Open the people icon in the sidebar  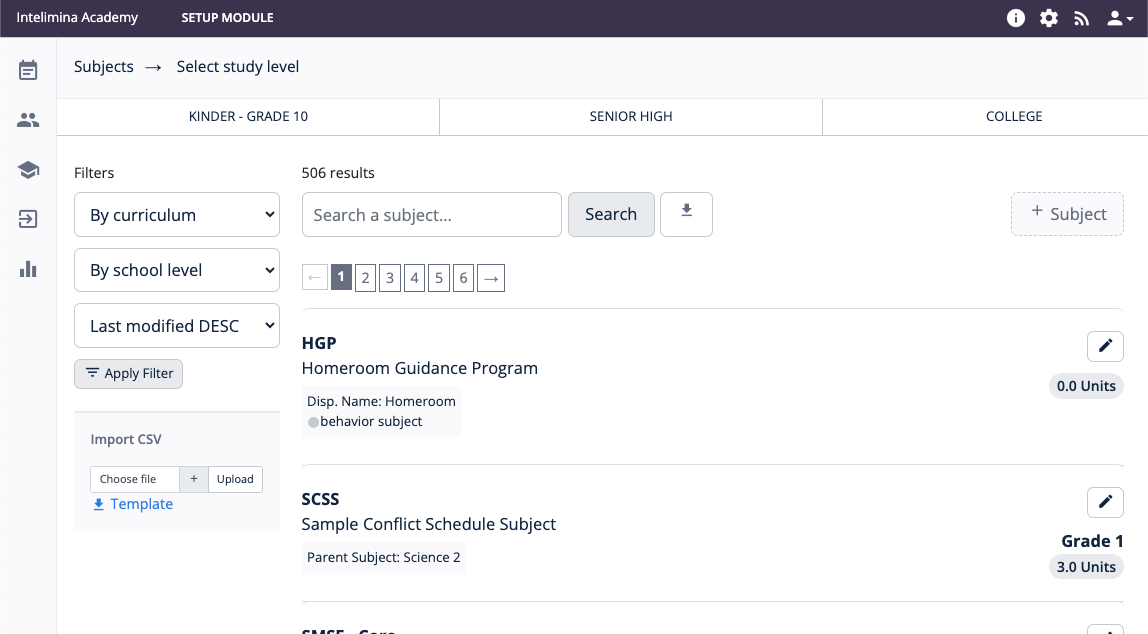28,120
